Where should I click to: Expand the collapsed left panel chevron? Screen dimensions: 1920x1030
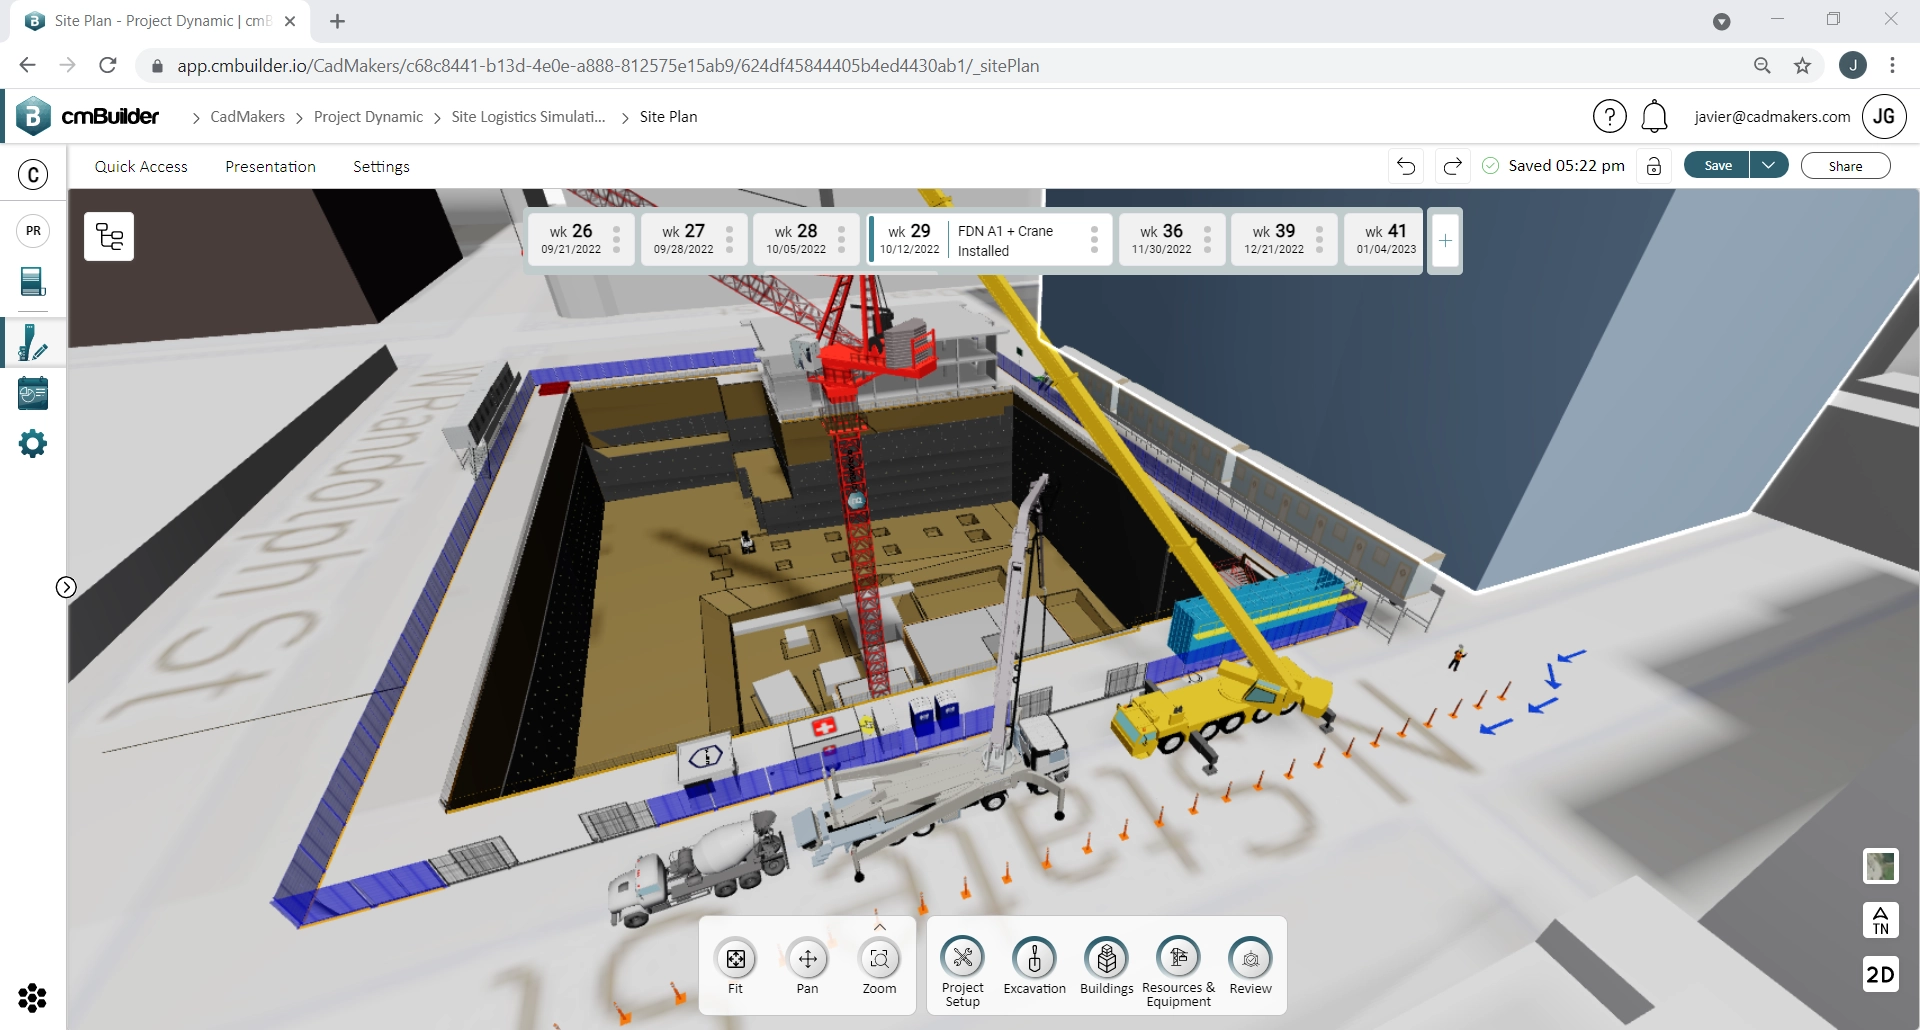pos(66,587)
